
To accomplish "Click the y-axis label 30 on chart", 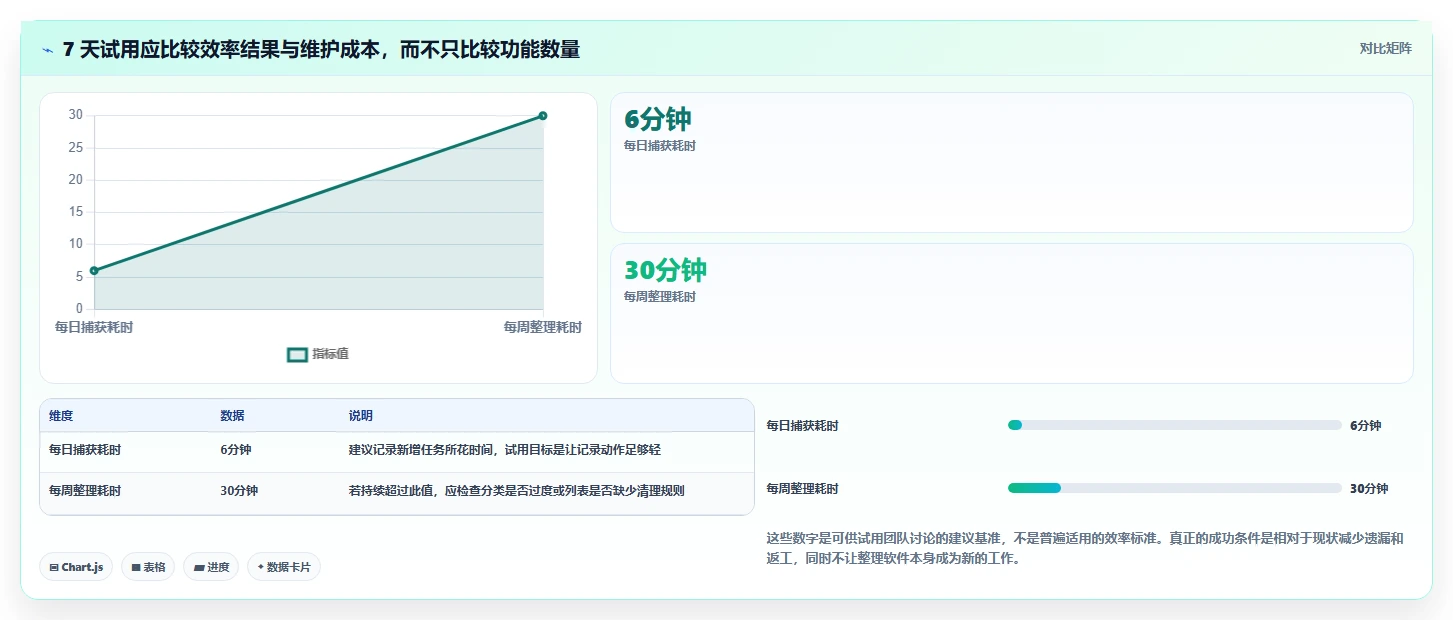I will point(75,115).
